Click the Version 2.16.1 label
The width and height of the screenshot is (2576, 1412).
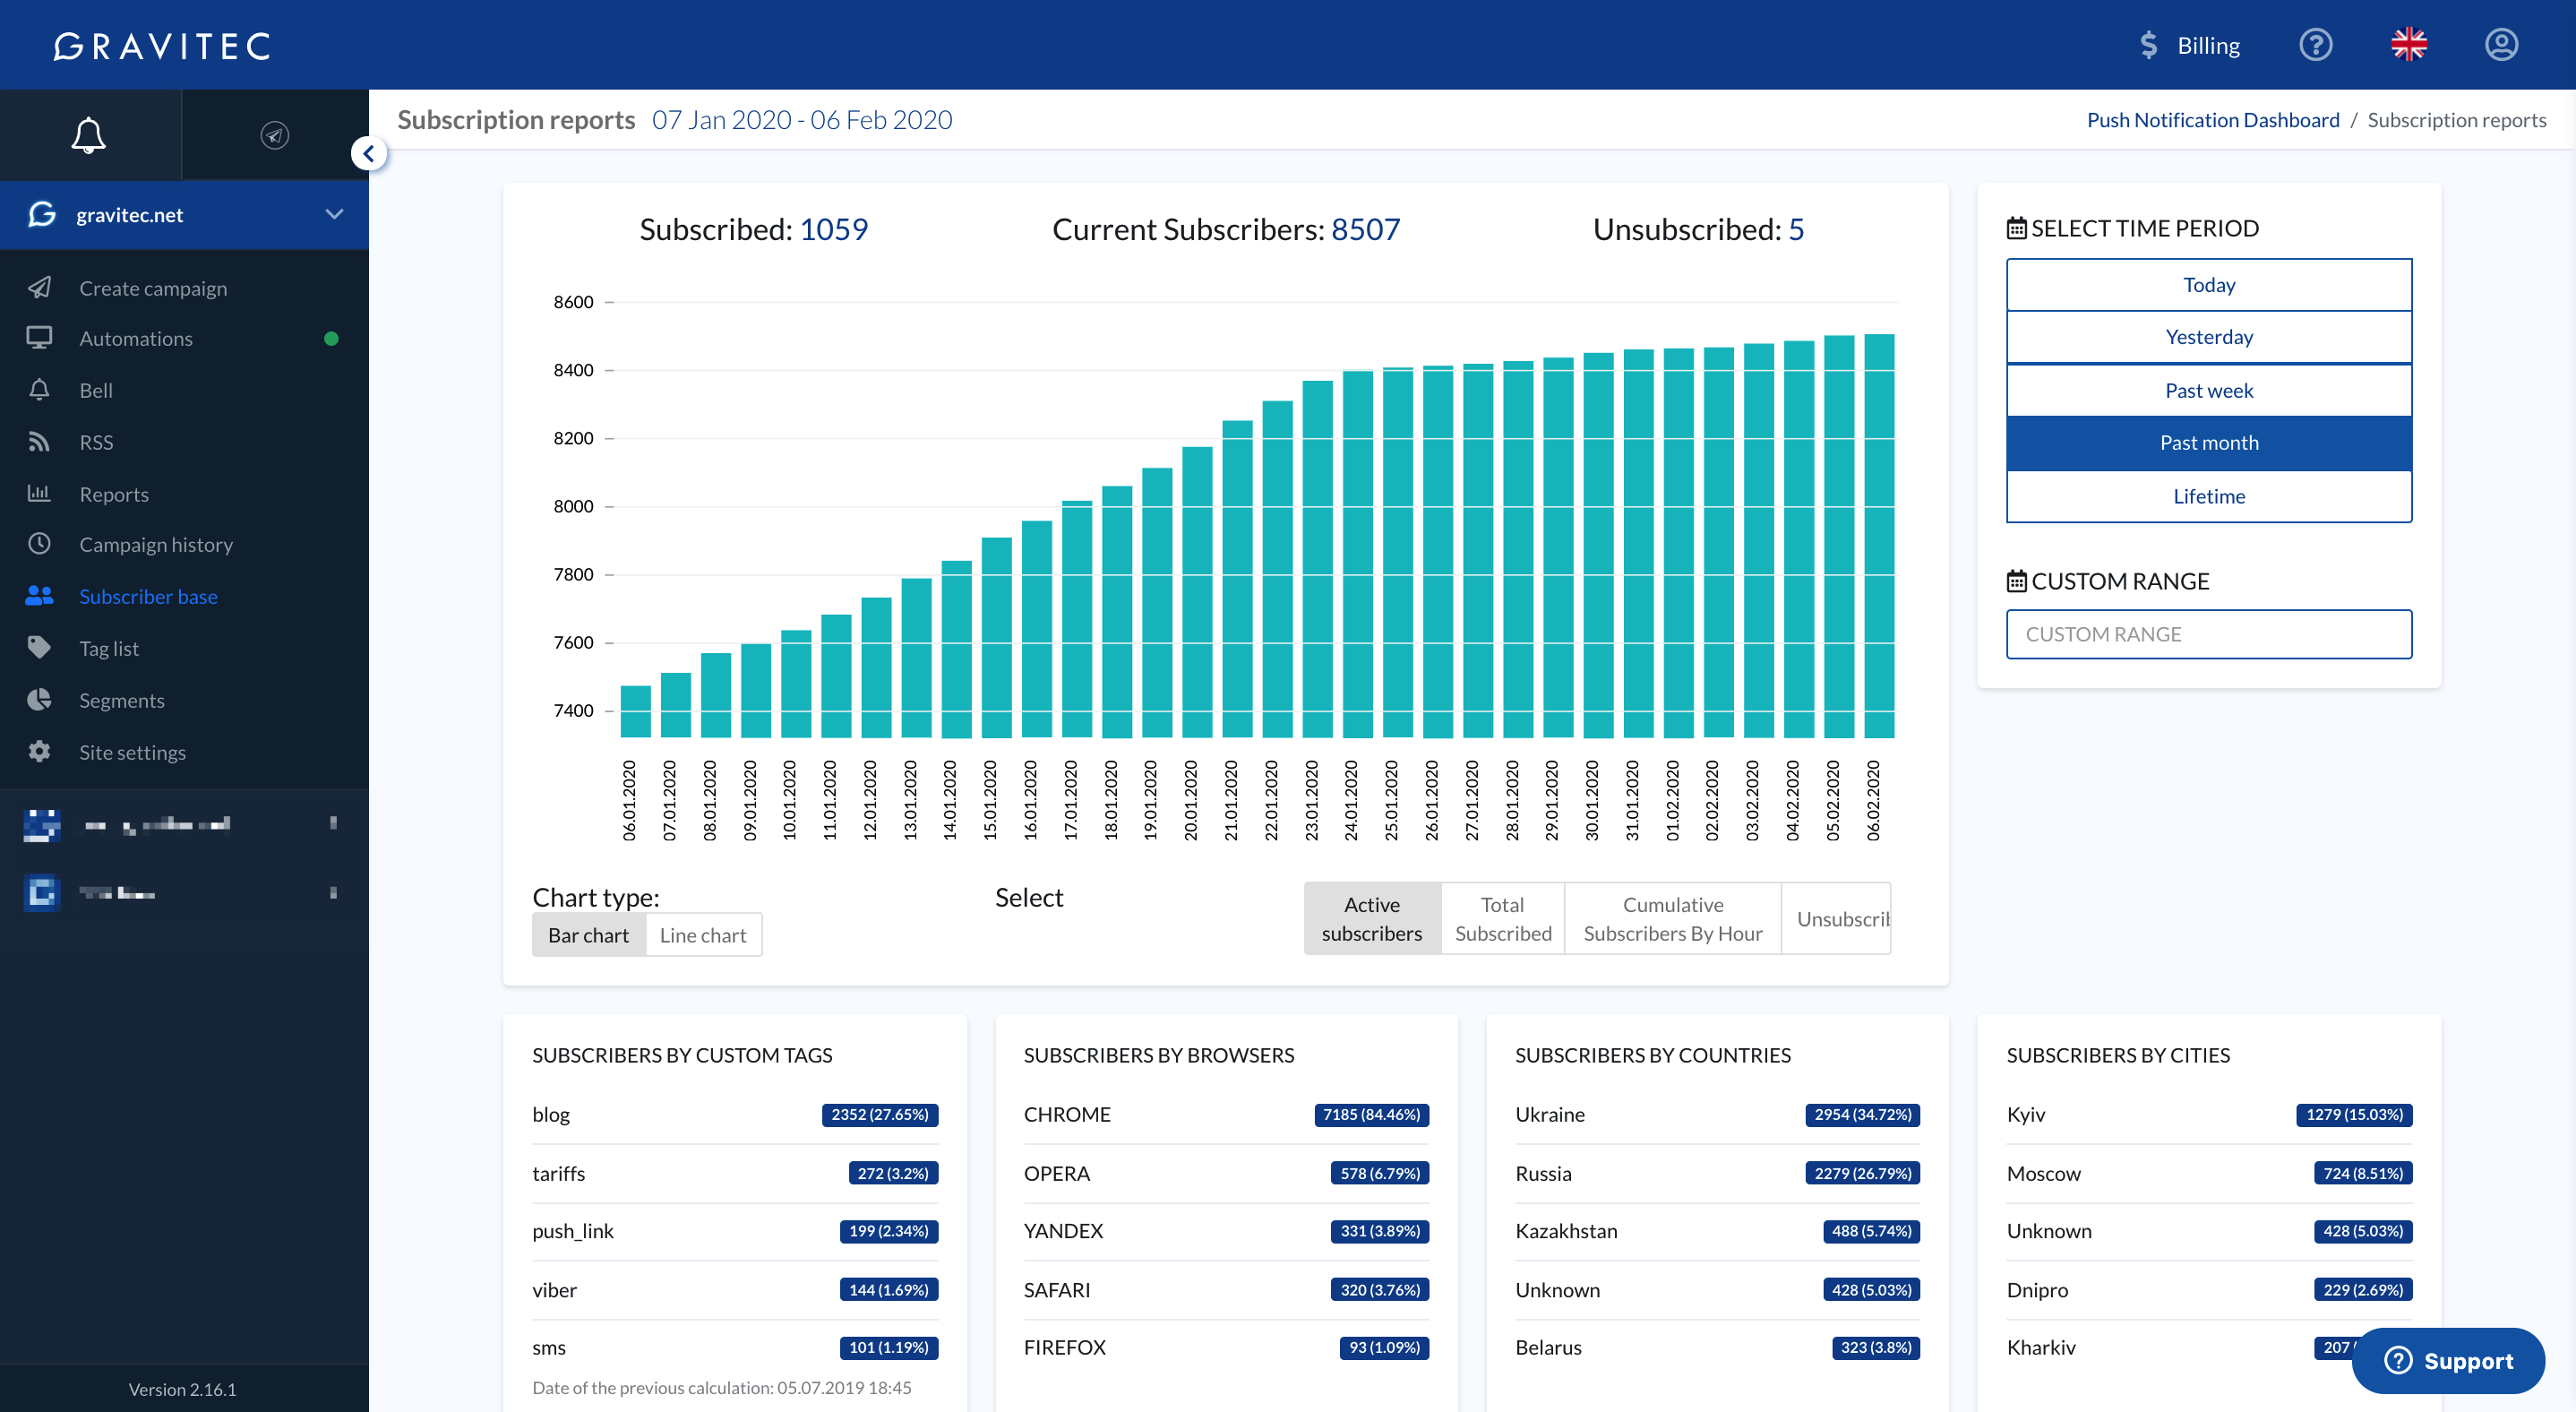click(183, 1389)
